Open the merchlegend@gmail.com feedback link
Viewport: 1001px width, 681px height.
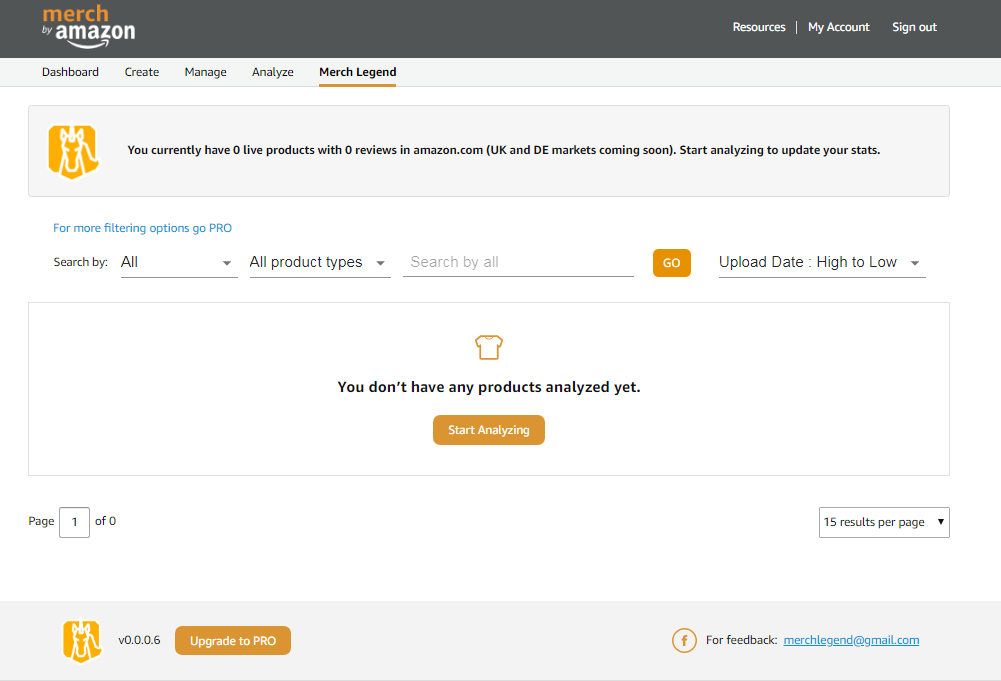pos(851,640)
